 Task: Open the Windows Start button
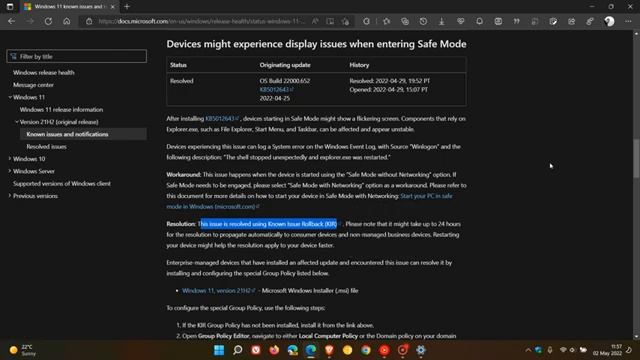pos(219,350)
